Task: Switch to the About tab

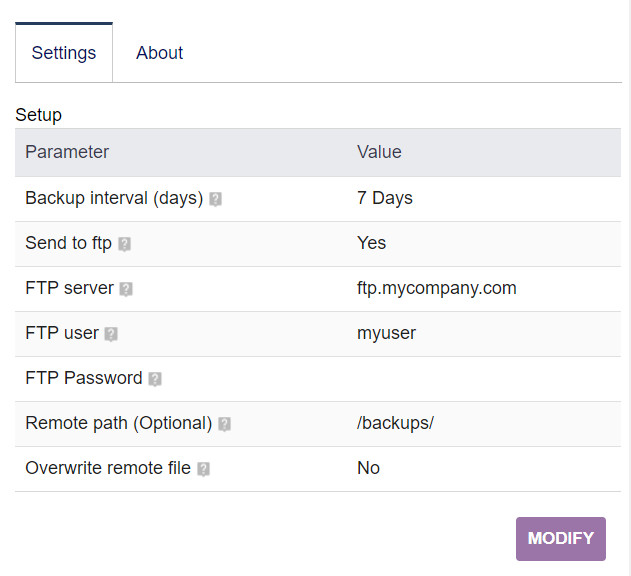Action: (x=159, y=53)
